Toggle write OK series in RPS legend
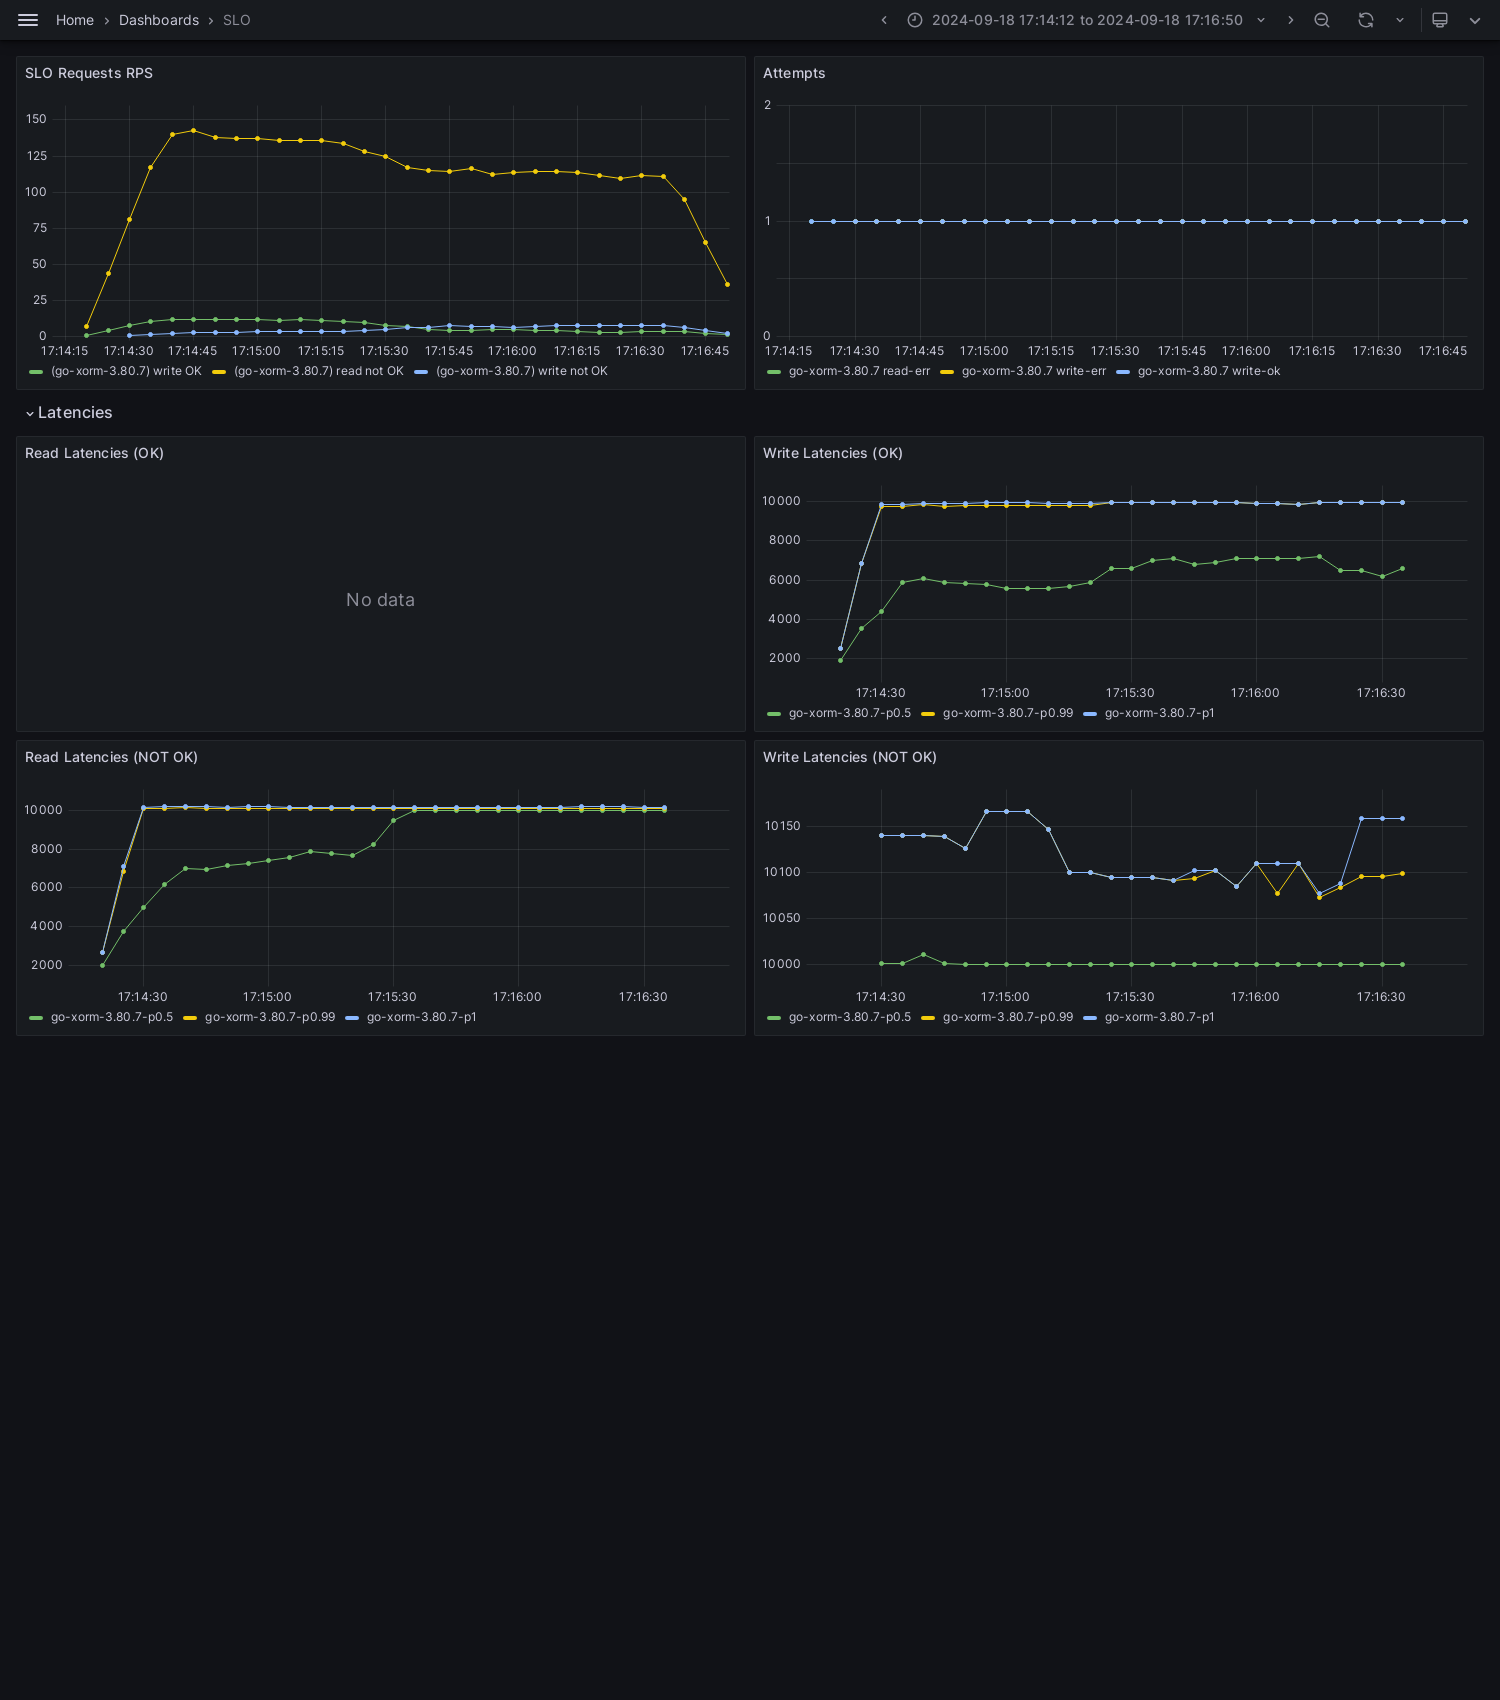Screen dimensions: 1500x1700 pyautogui.click(x=126, y=371)
